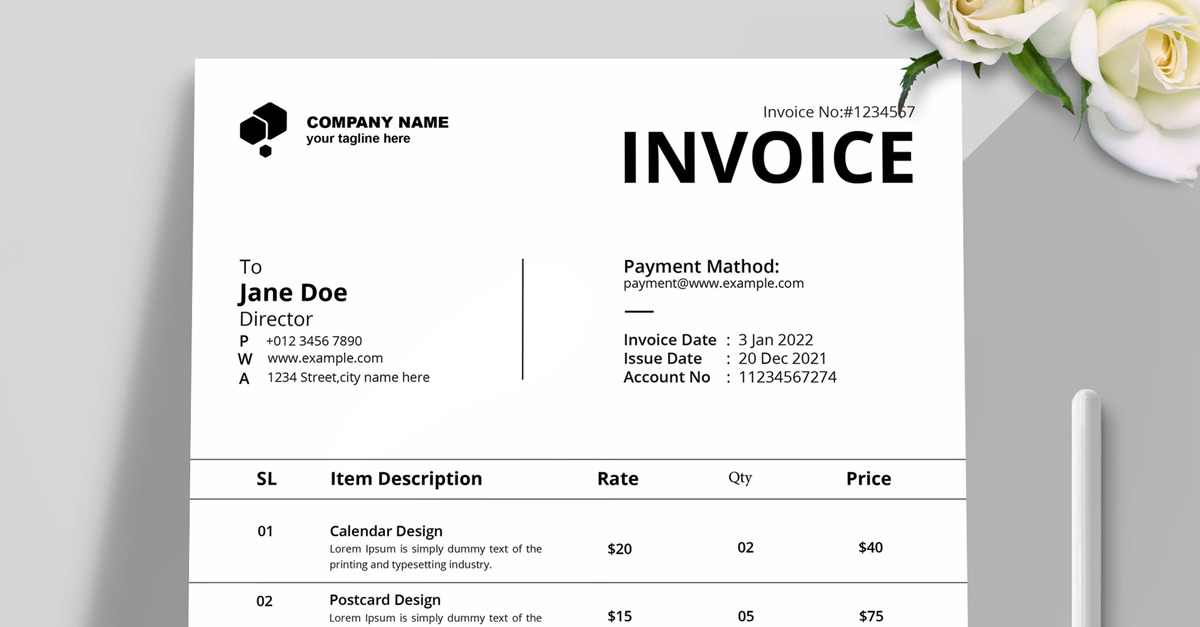Click the W website label

point(246,359)
